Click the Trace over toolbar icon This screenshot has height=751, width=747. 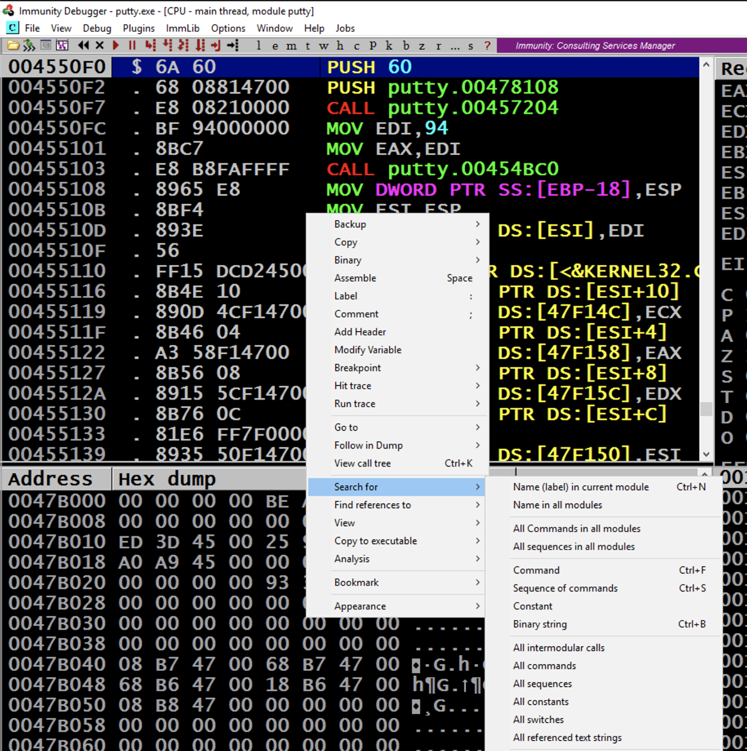pyautogui.click(x=200, y=46)
